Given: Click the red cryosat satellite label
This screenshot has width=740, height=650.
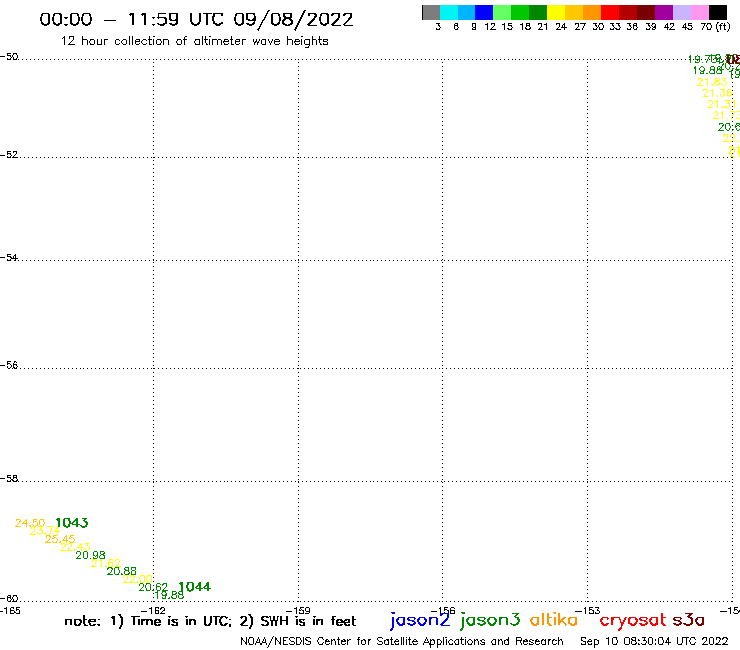Looking at the screenshot, I should [633, 621].
